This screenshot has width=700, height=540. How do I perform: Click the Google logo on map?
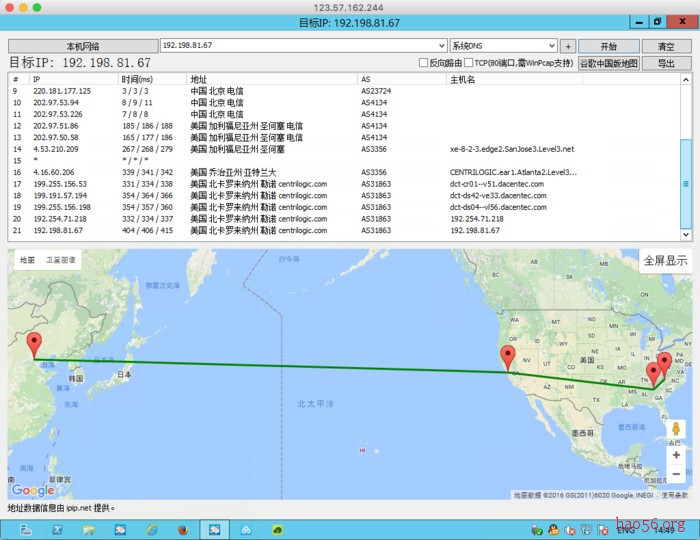click(33, 490)
